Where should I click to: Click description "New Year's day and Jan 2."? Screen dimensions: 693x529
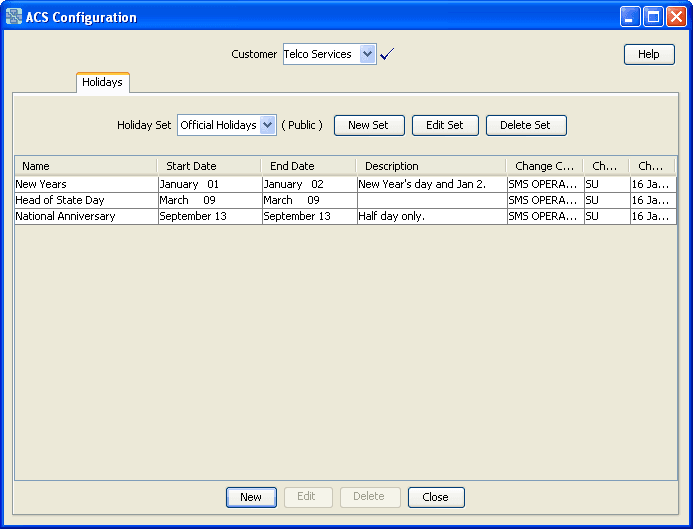pyautogui.click(x=432, y=184)
